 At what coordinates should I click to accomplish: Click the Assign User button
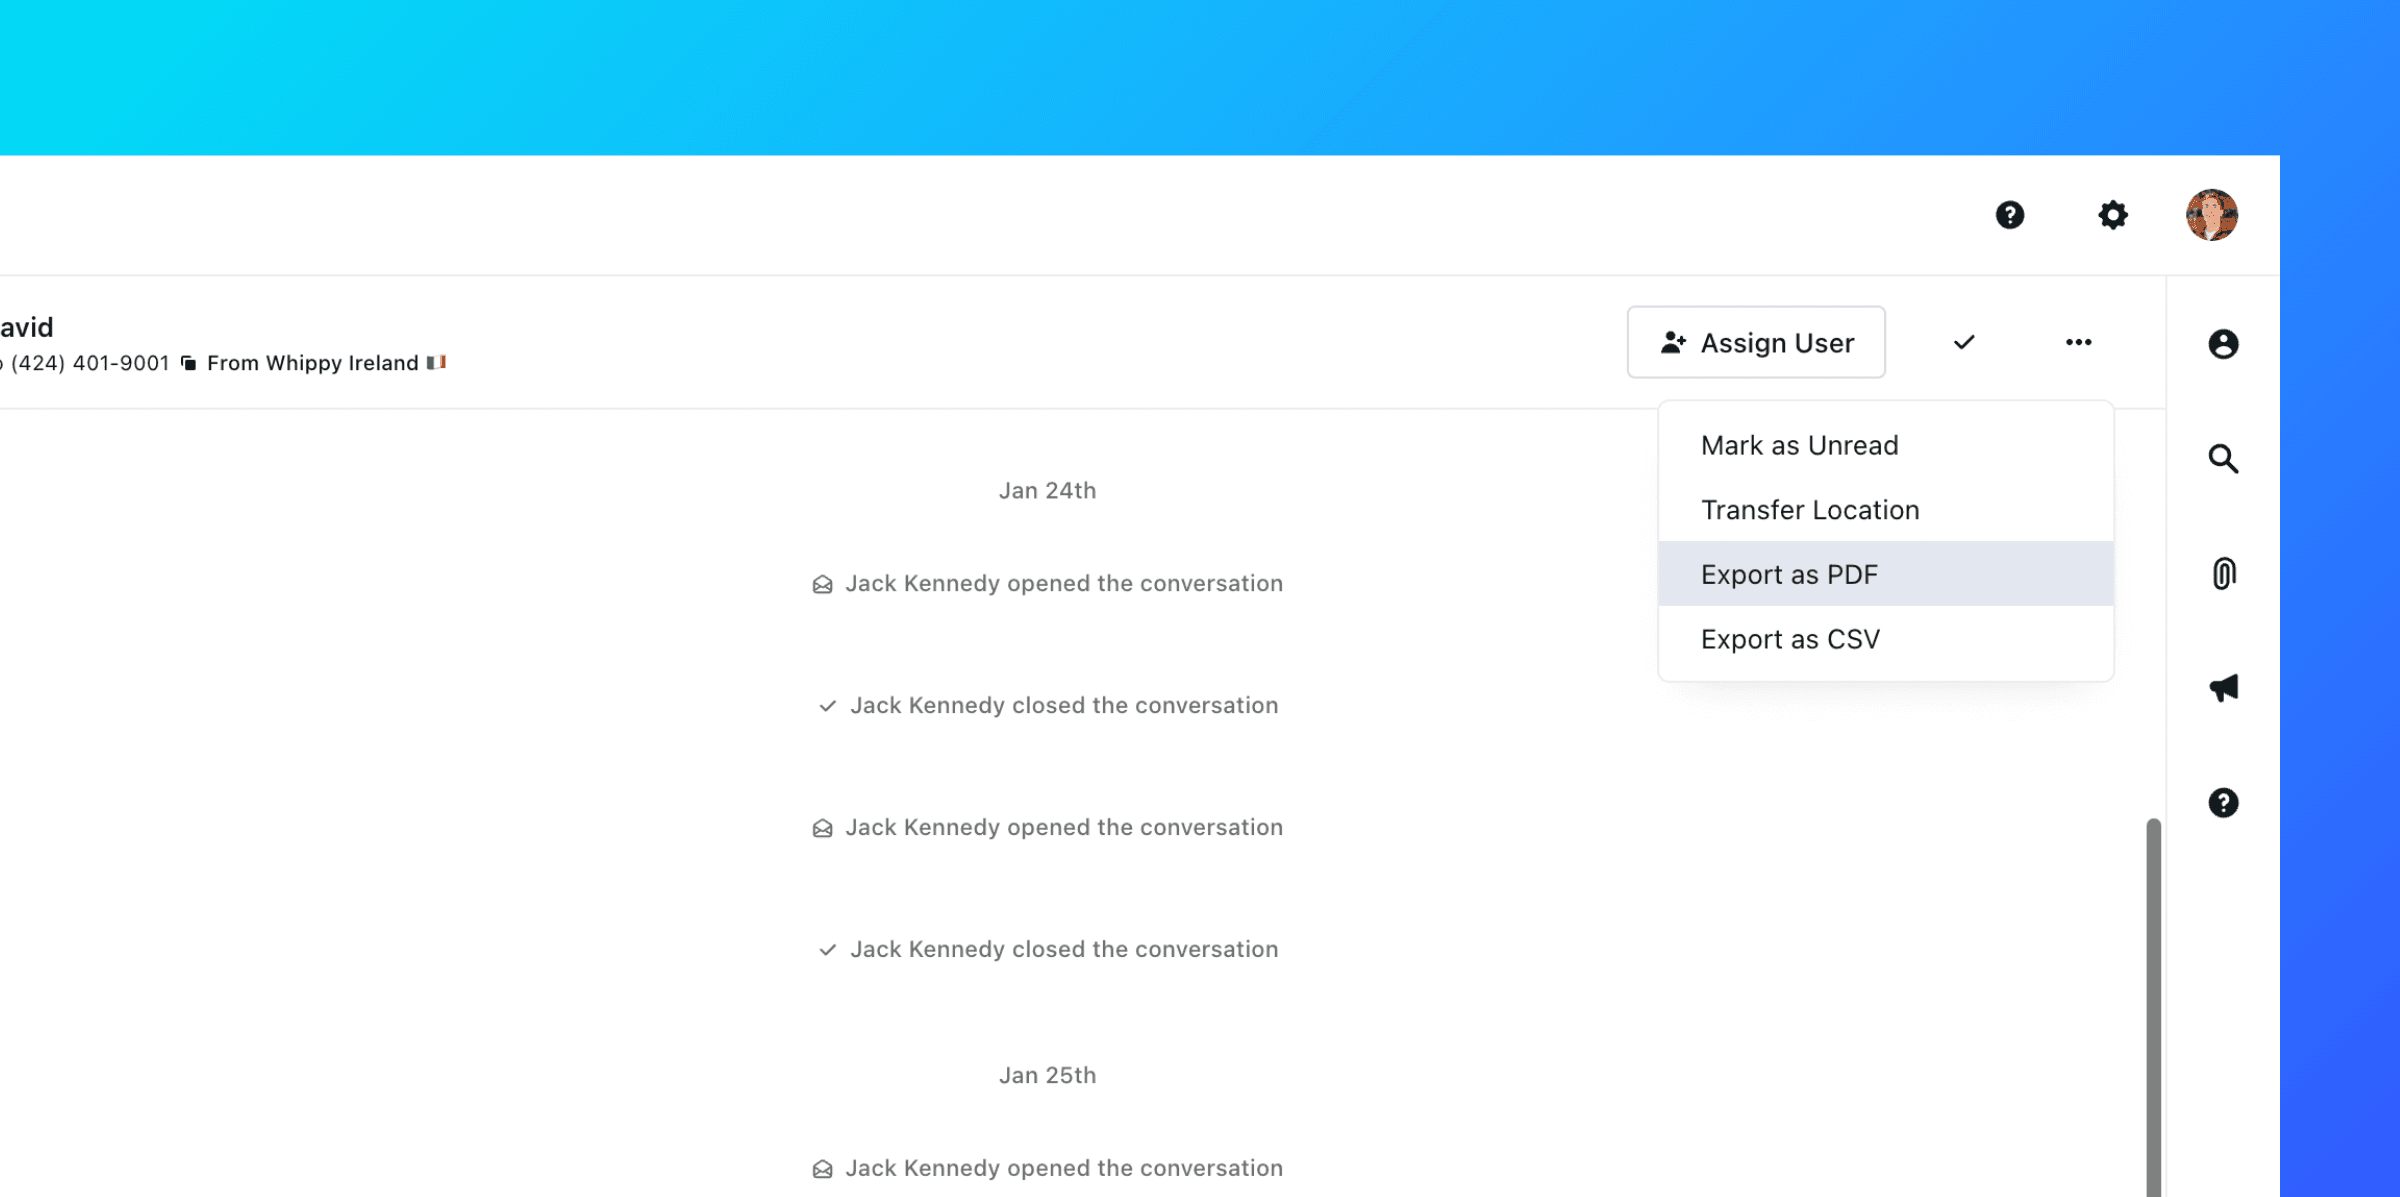(x=1756, y=341)
